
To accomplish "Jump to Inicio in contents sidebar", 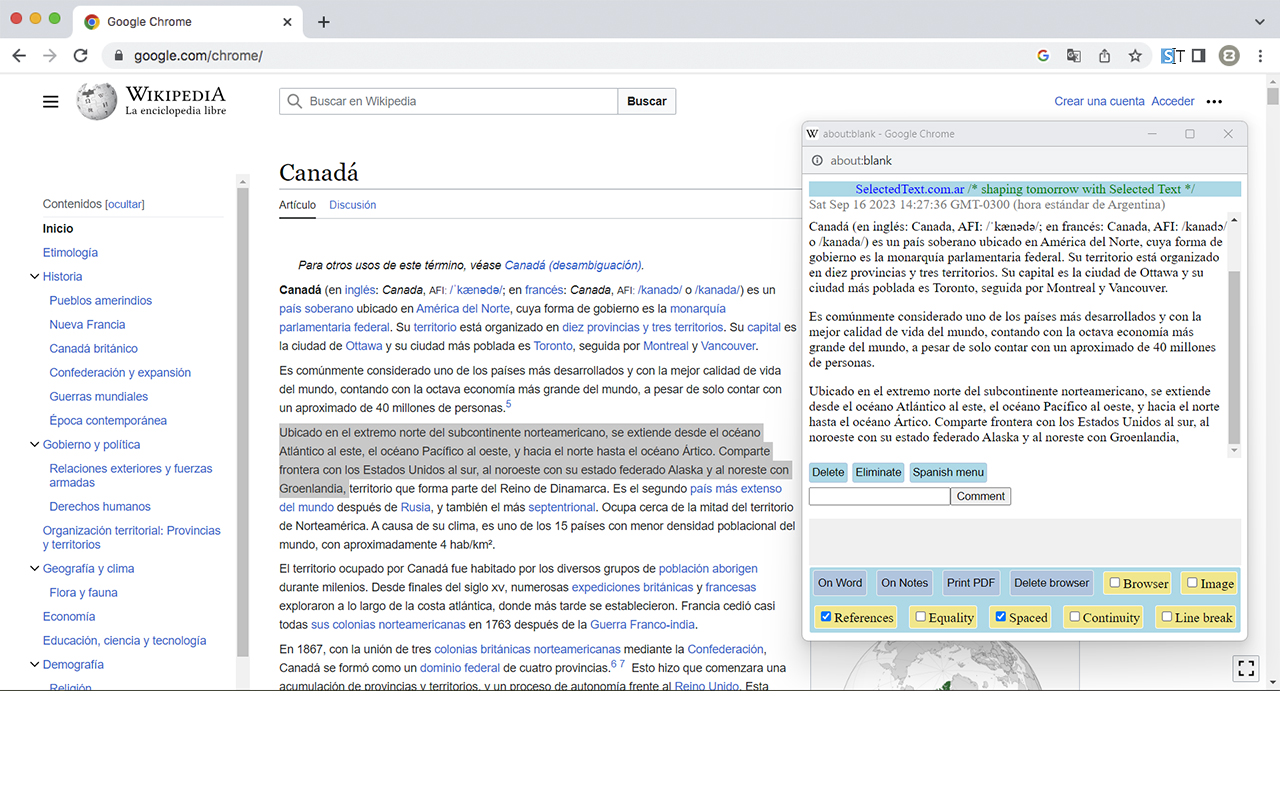I will [x=58, y=229].
